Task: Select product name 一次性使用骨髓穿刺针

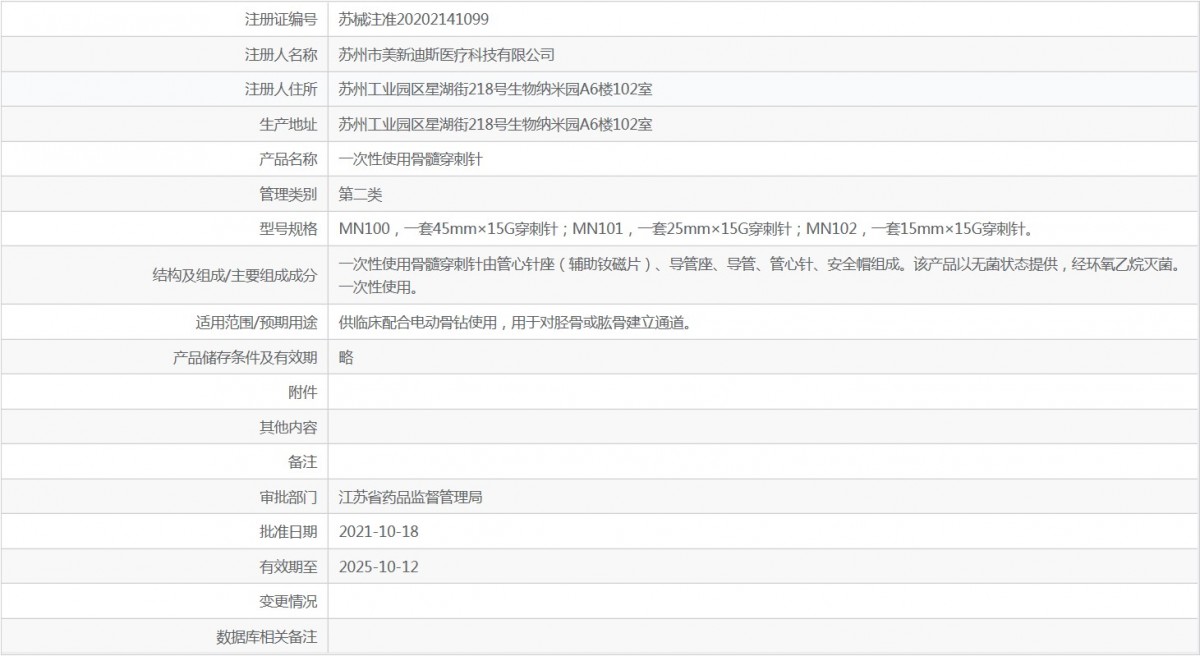Action: [412, 159]
